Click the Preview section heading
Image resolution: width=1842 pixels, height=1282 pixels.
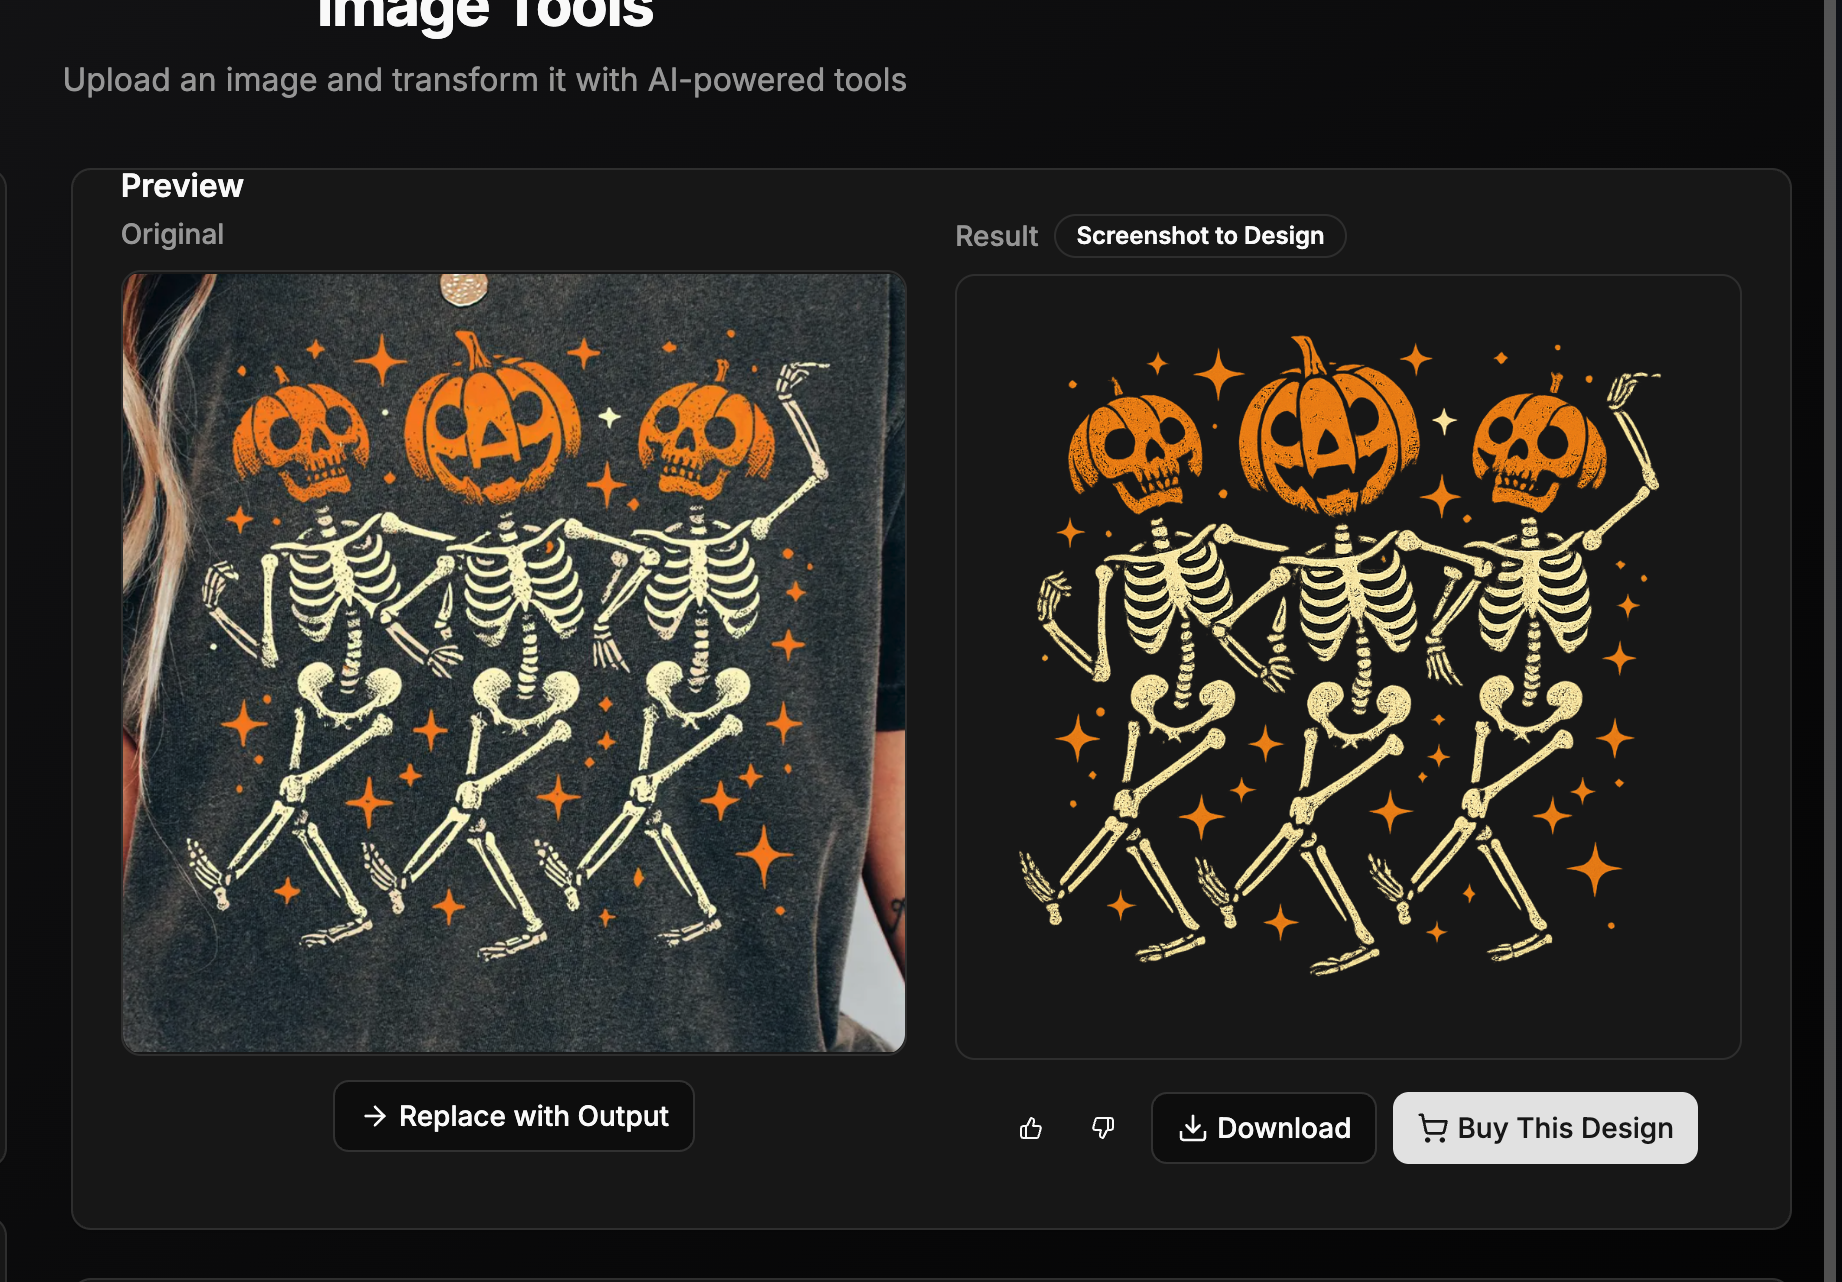[183, 185]
